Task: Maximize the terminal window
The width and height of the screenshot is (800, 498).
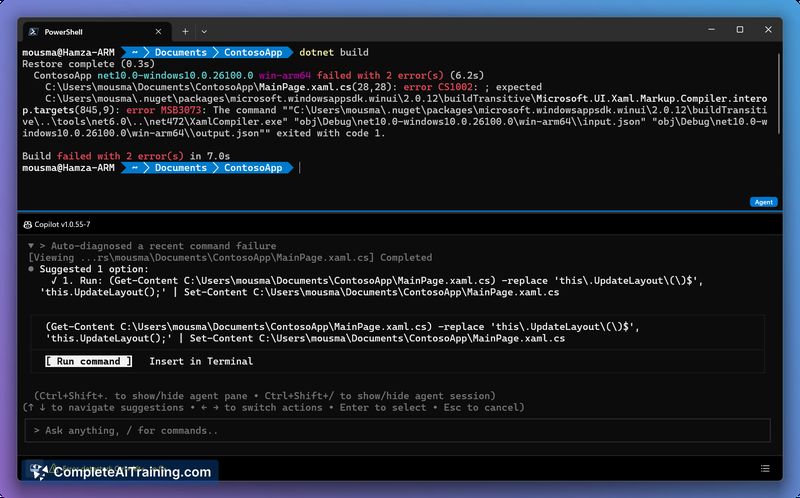Action: click(x=740, y=30)
